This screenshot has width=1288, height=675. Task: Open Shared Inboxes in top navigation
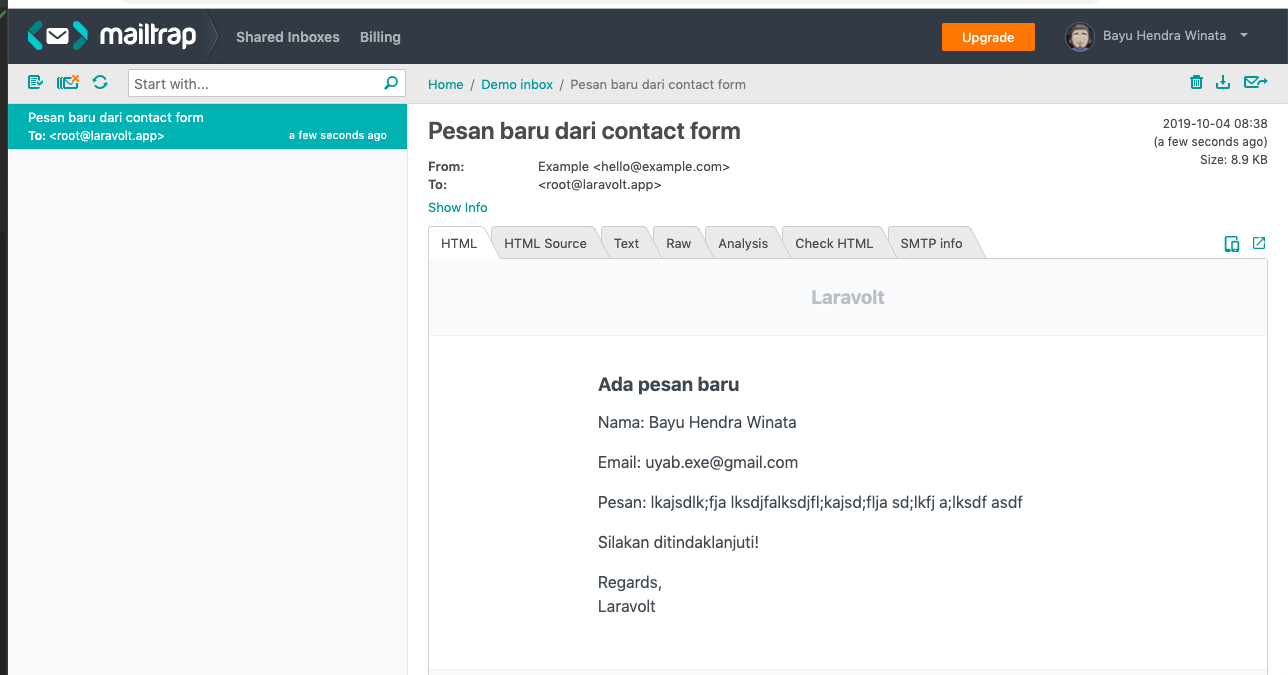click(x=288, y=37)
